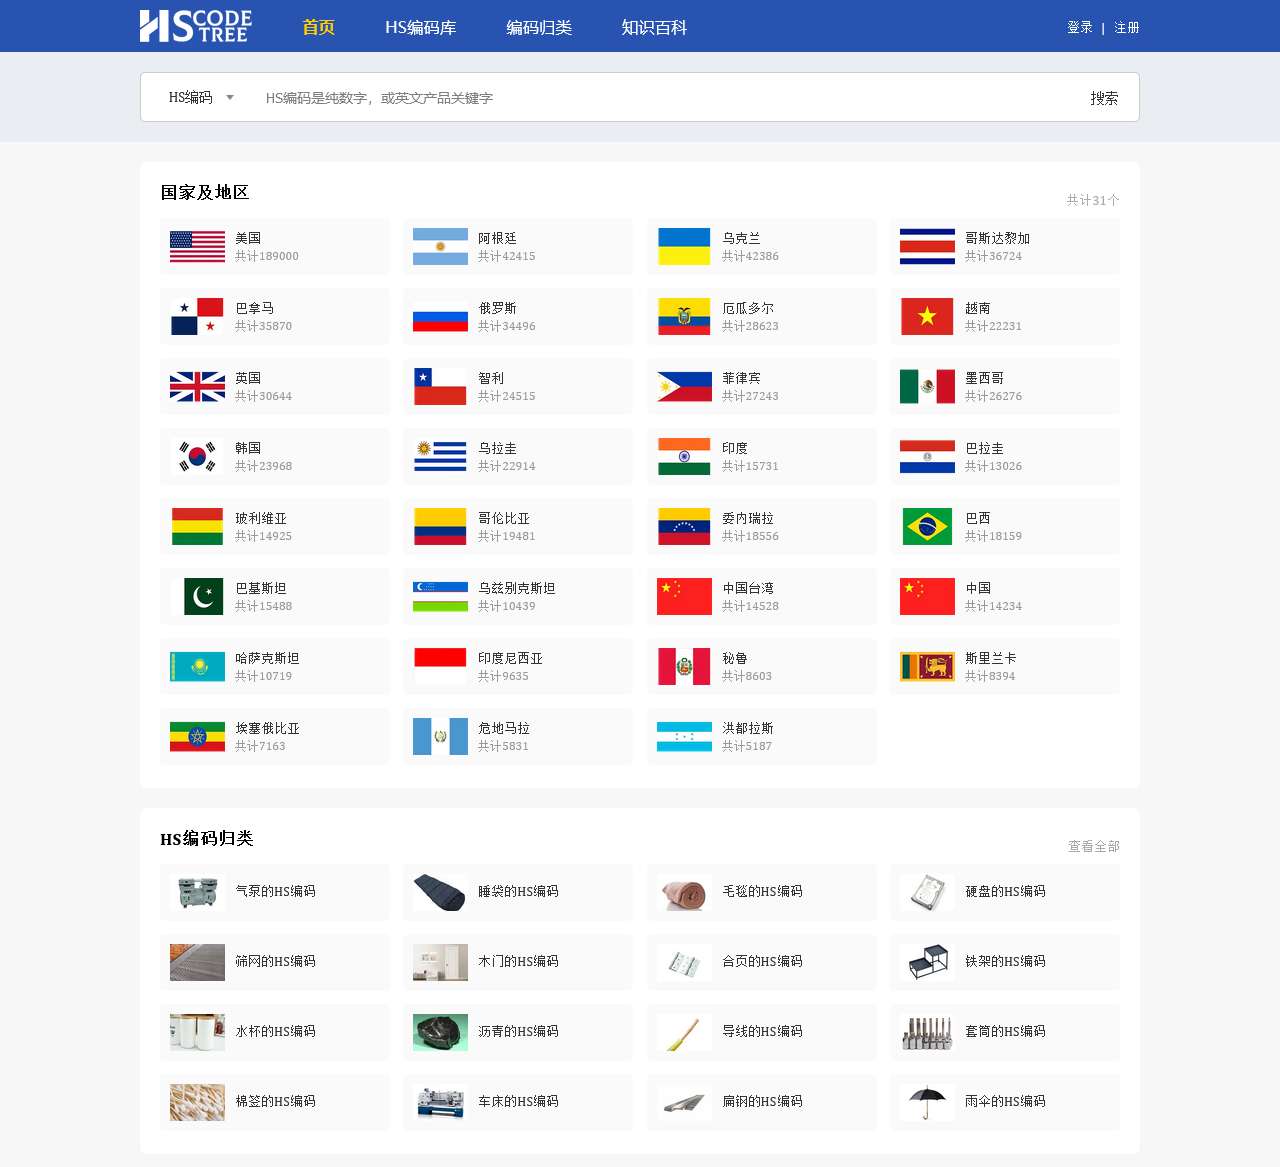Open 沥青的HS编码 link

click(x=518, y=1031)
